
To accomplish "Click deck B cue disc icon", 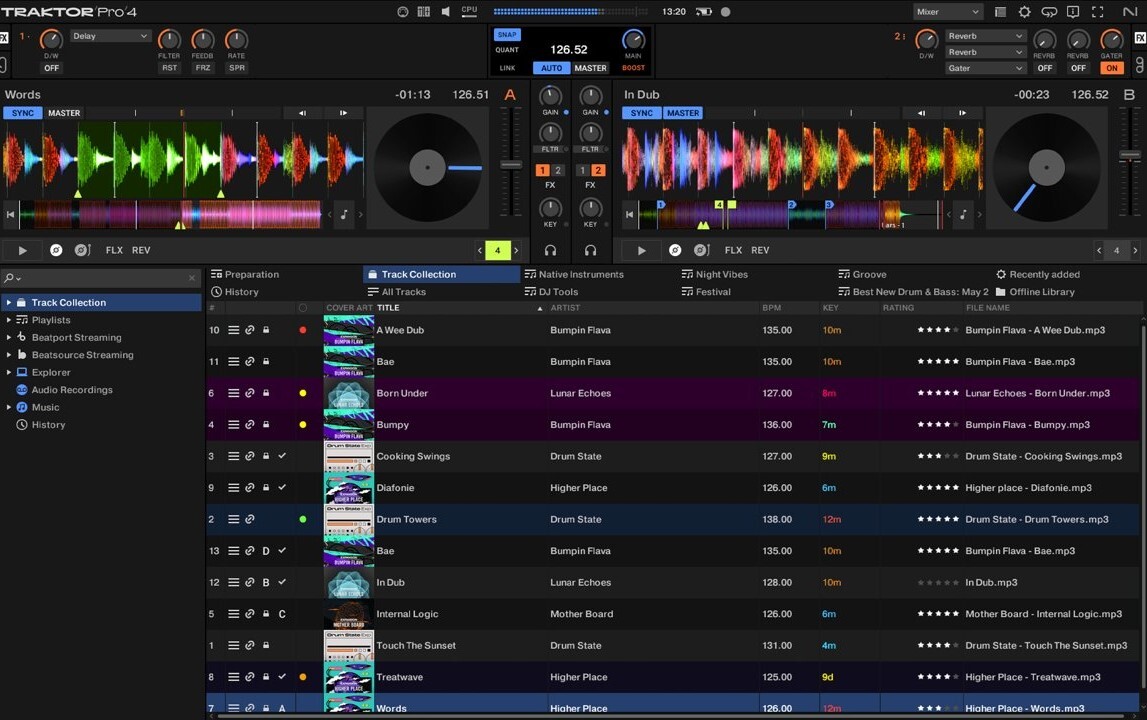I will pos(675,250).
